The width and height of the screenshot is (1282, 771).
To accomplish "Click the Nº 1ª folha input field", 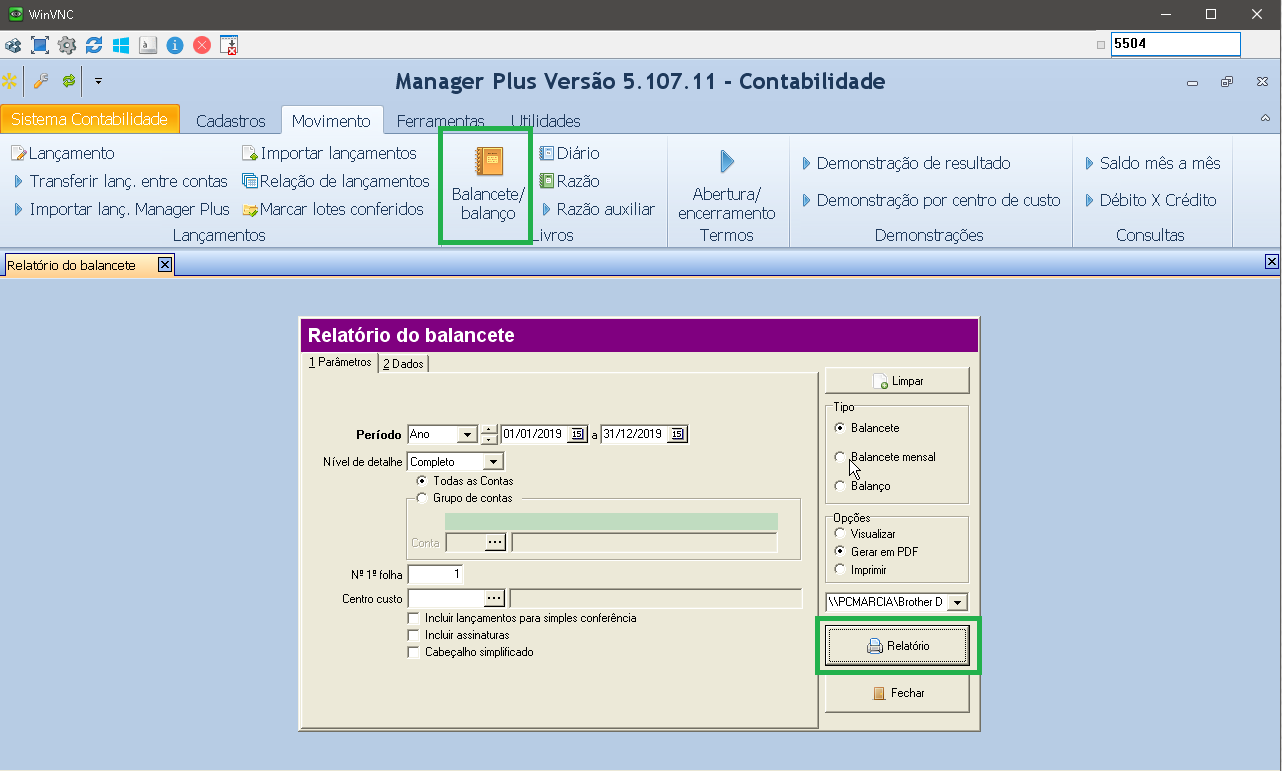I will click(435, 574).
